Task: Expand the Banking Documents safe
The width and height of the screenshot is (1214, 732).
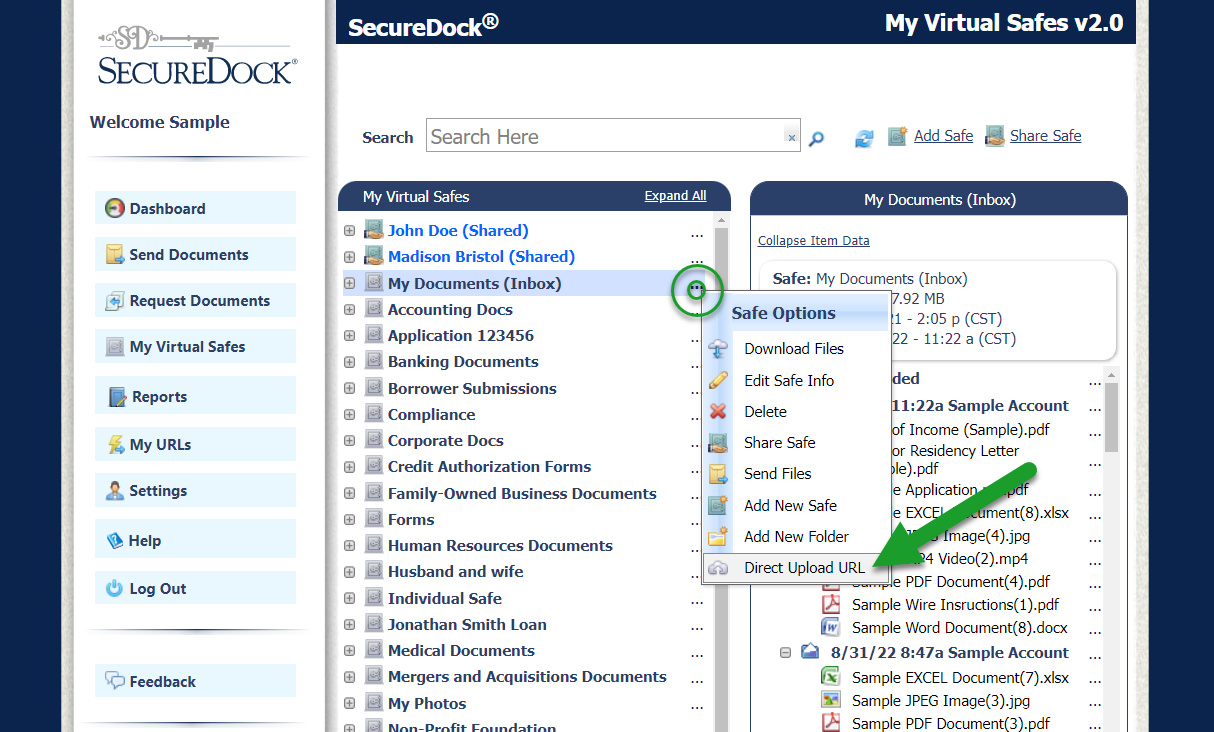Action: click(349, 362)
